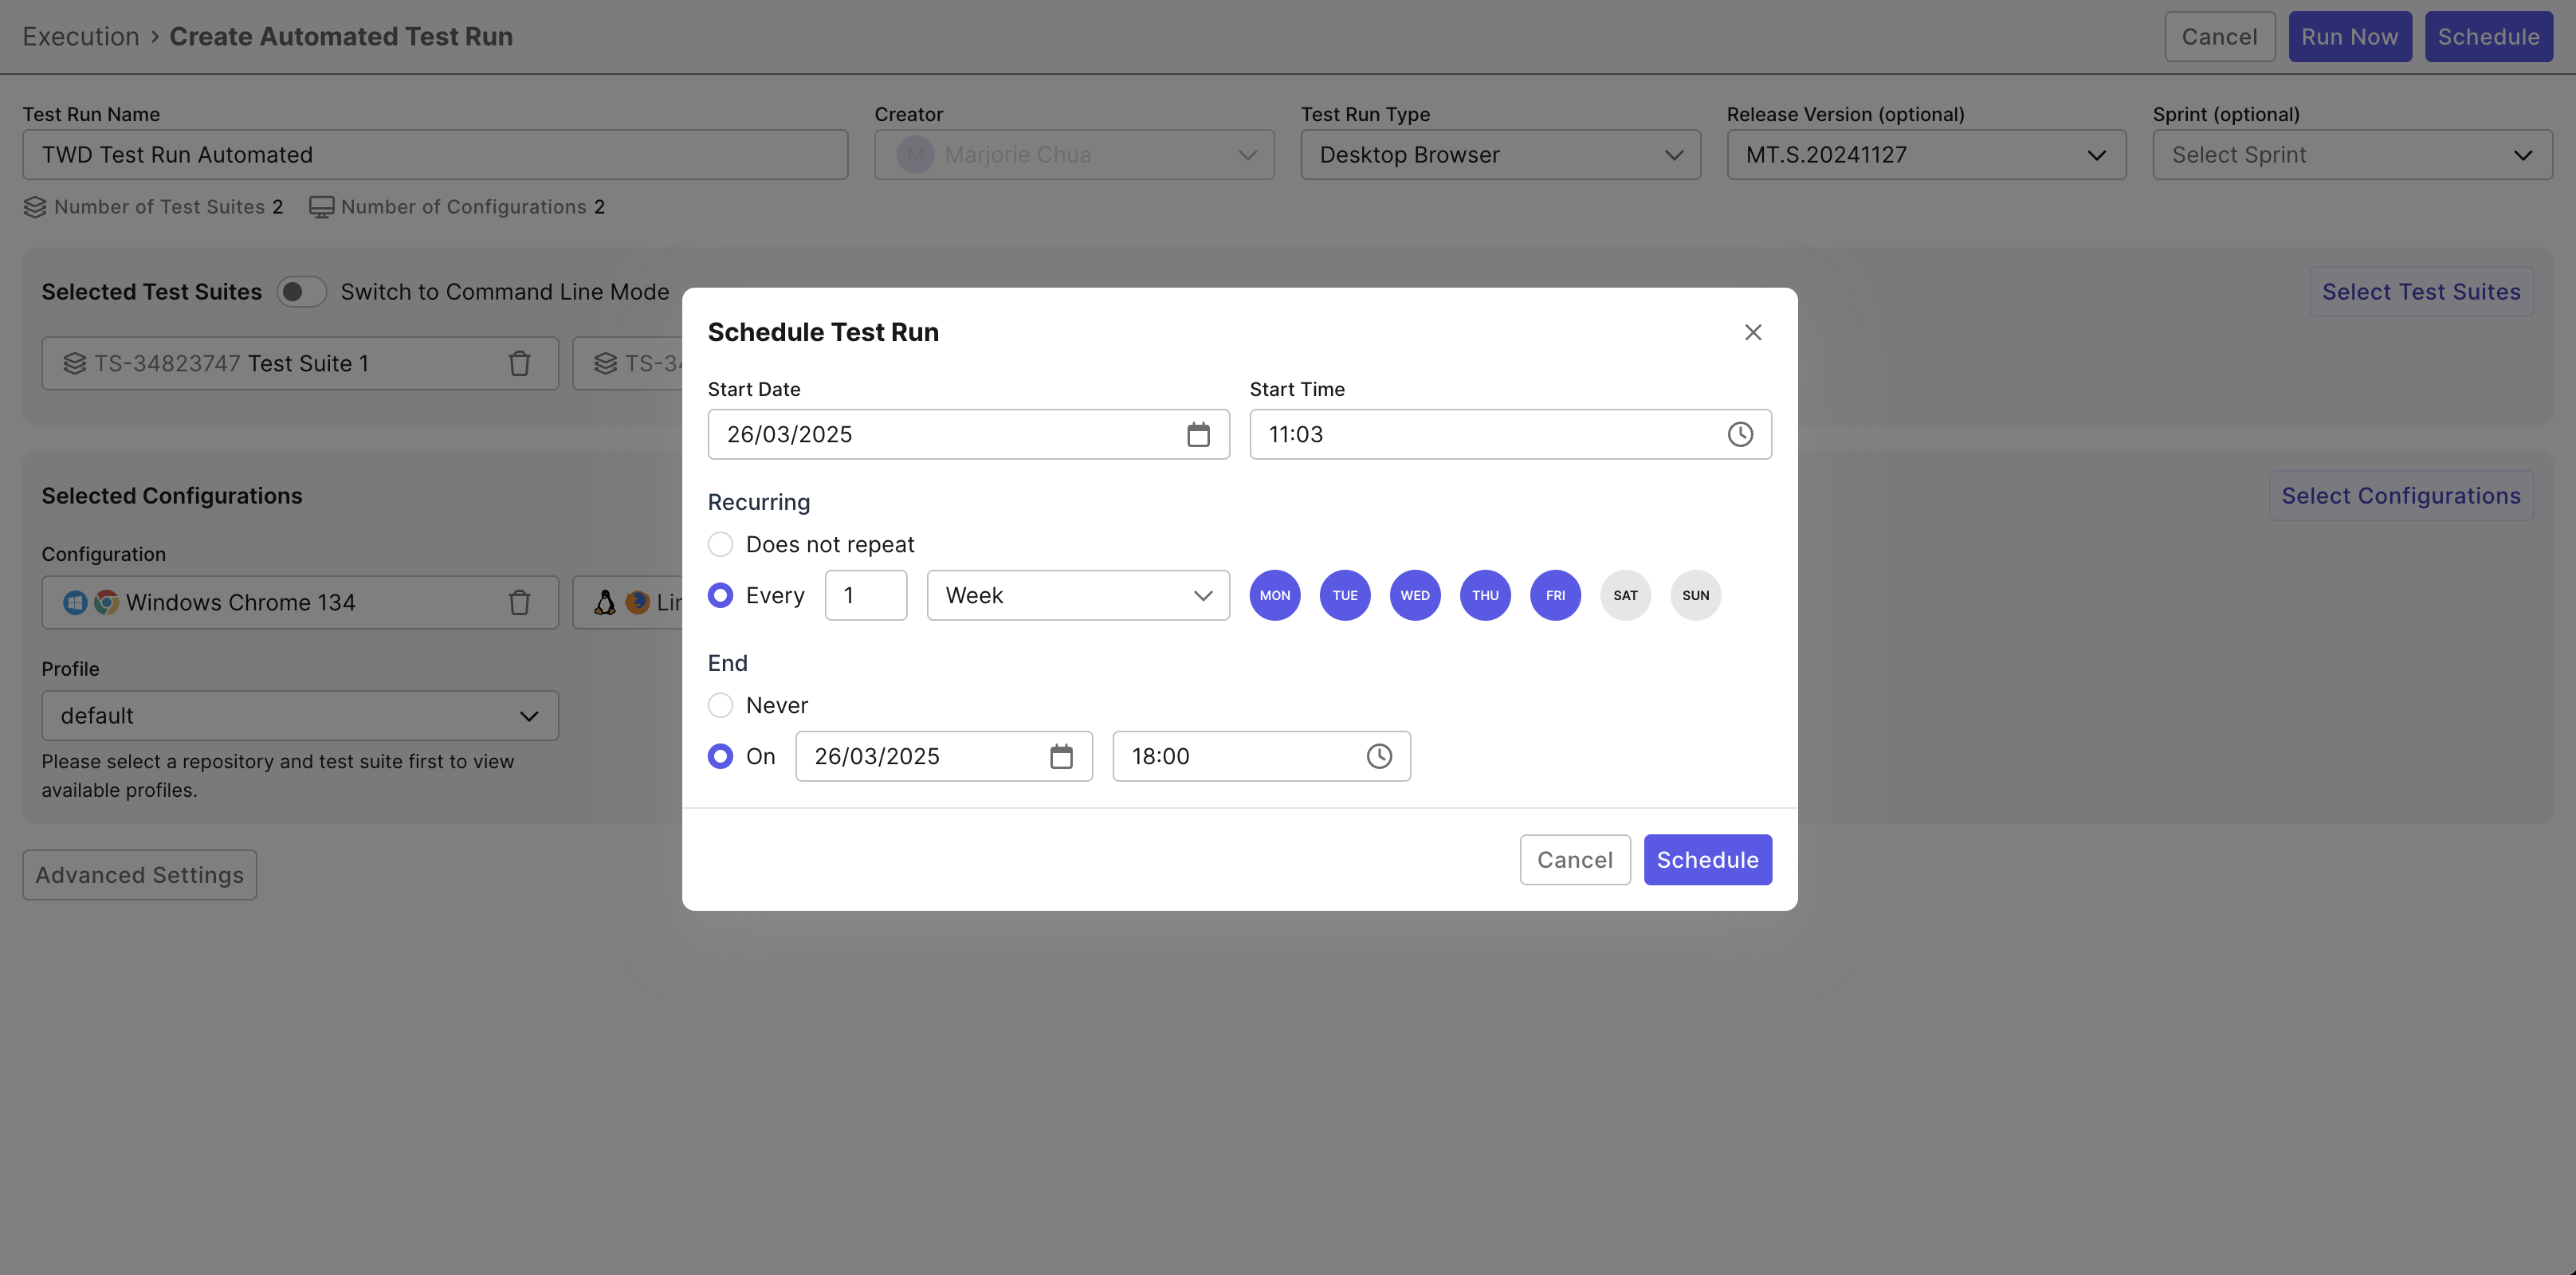Viewport: 2576px width, 1275px height.
Task: Toggle Switch to Command Line Mode
Action: [x=302, y=292]
